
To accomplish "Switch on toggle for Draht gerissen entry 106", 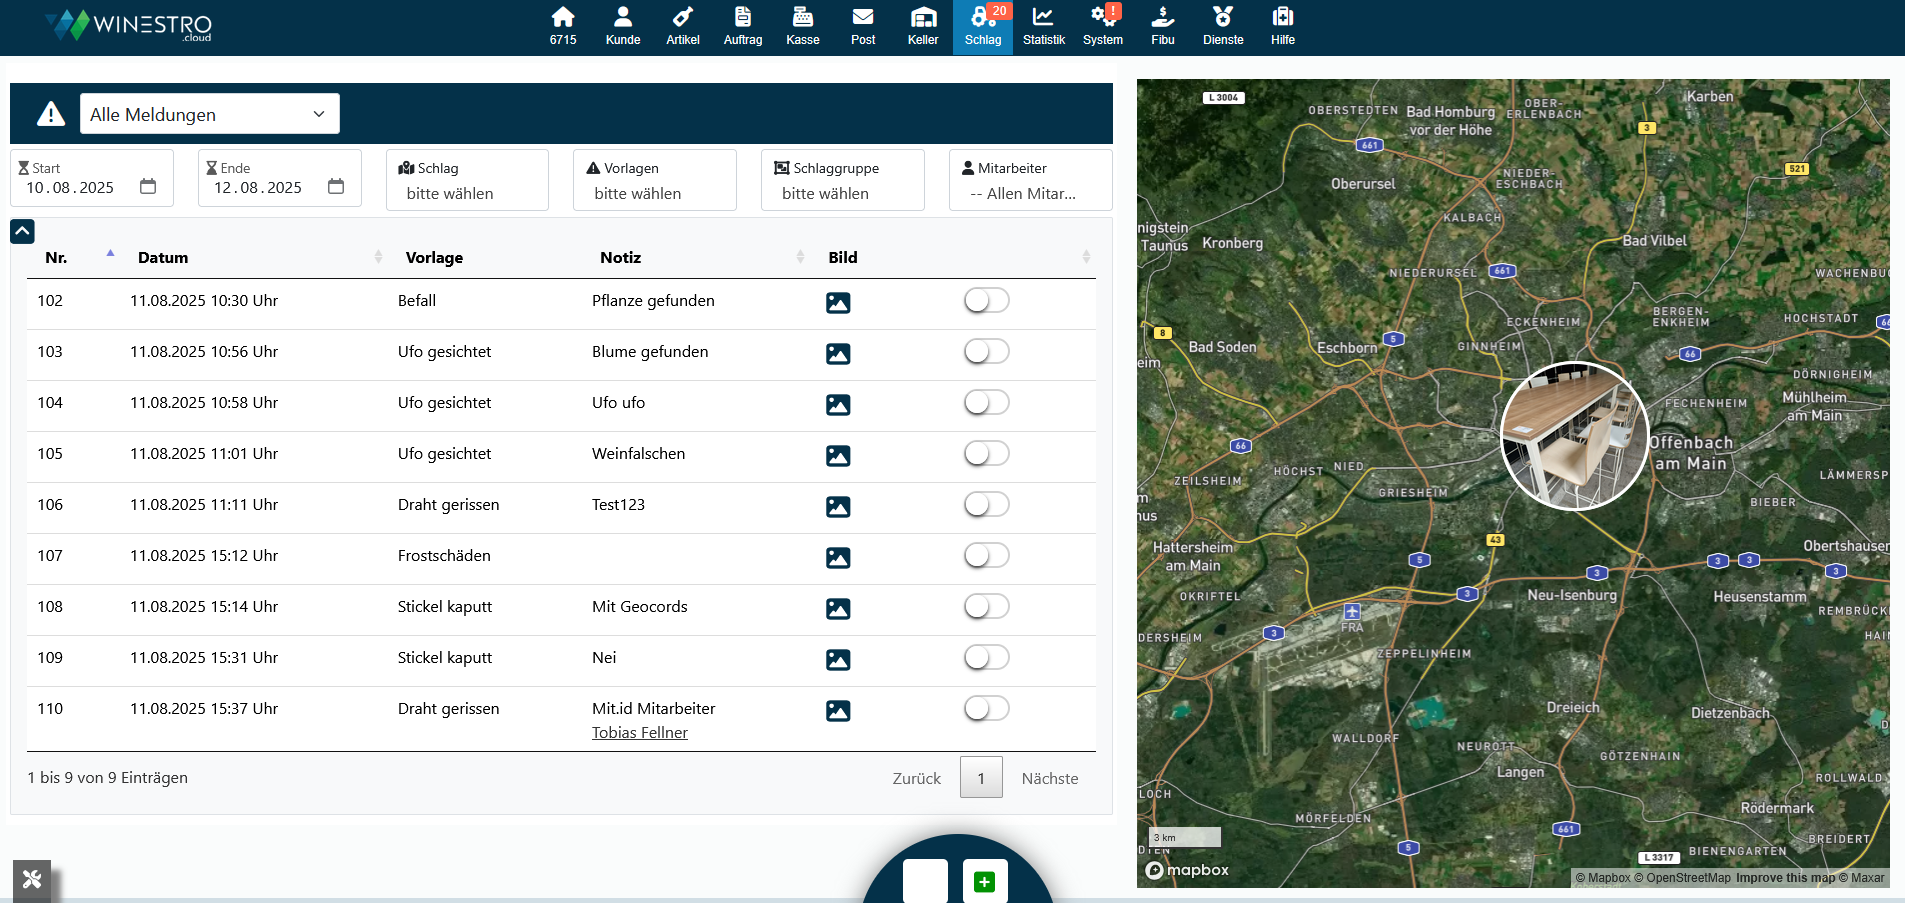I will coord(986,505).
